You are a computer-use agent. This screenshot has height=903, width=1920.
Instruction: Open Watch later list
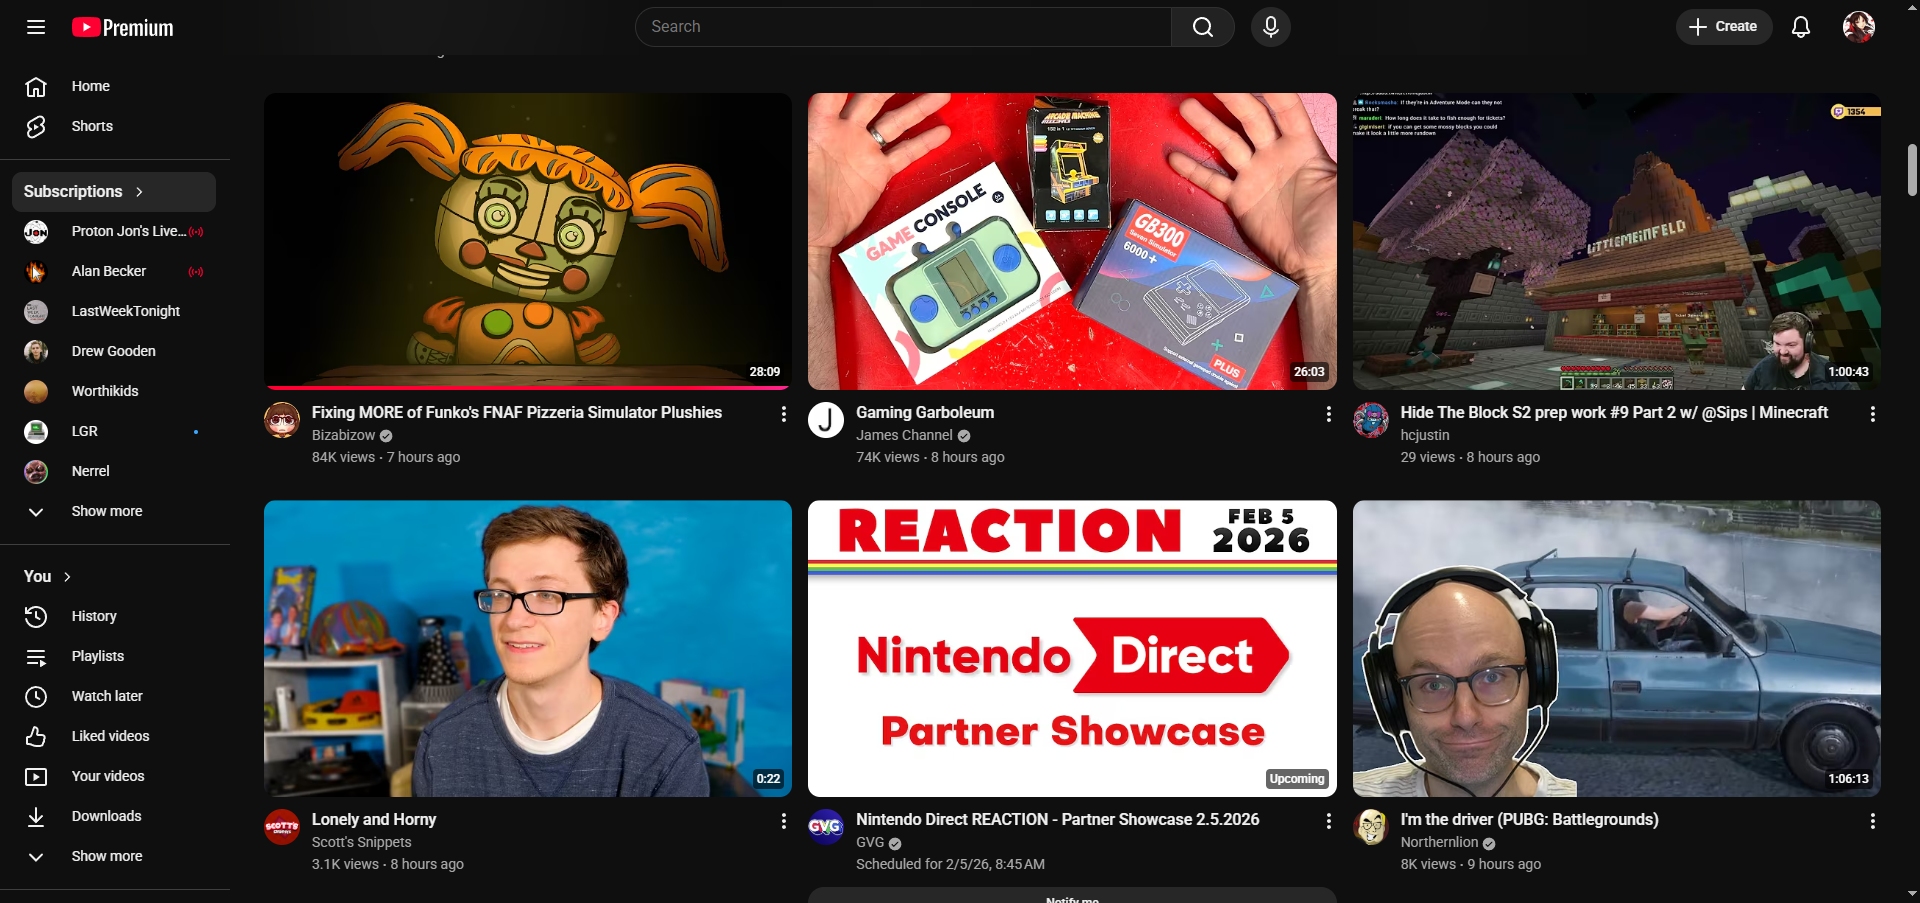coord(107,696)
